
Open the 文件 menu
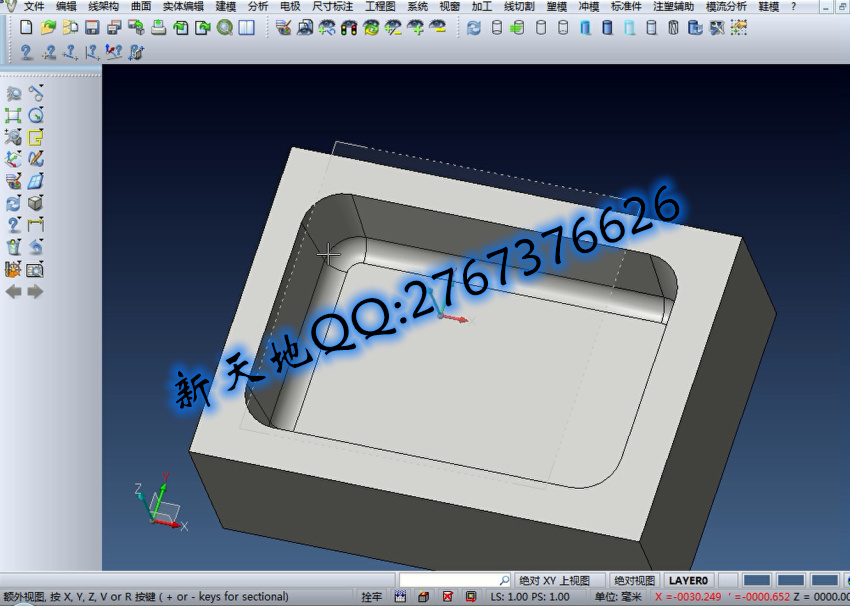point(34,6)
